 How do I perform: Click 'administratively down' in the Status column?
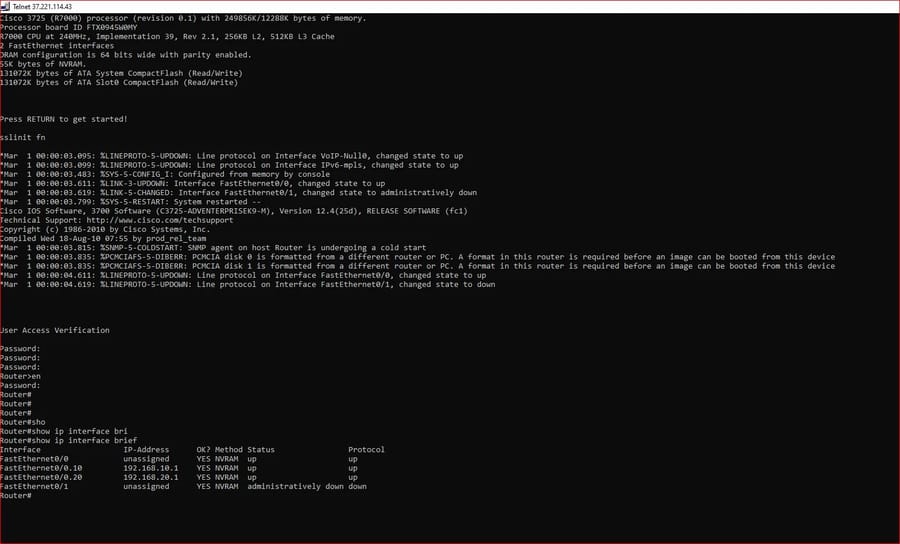click(x=295, y=487)
